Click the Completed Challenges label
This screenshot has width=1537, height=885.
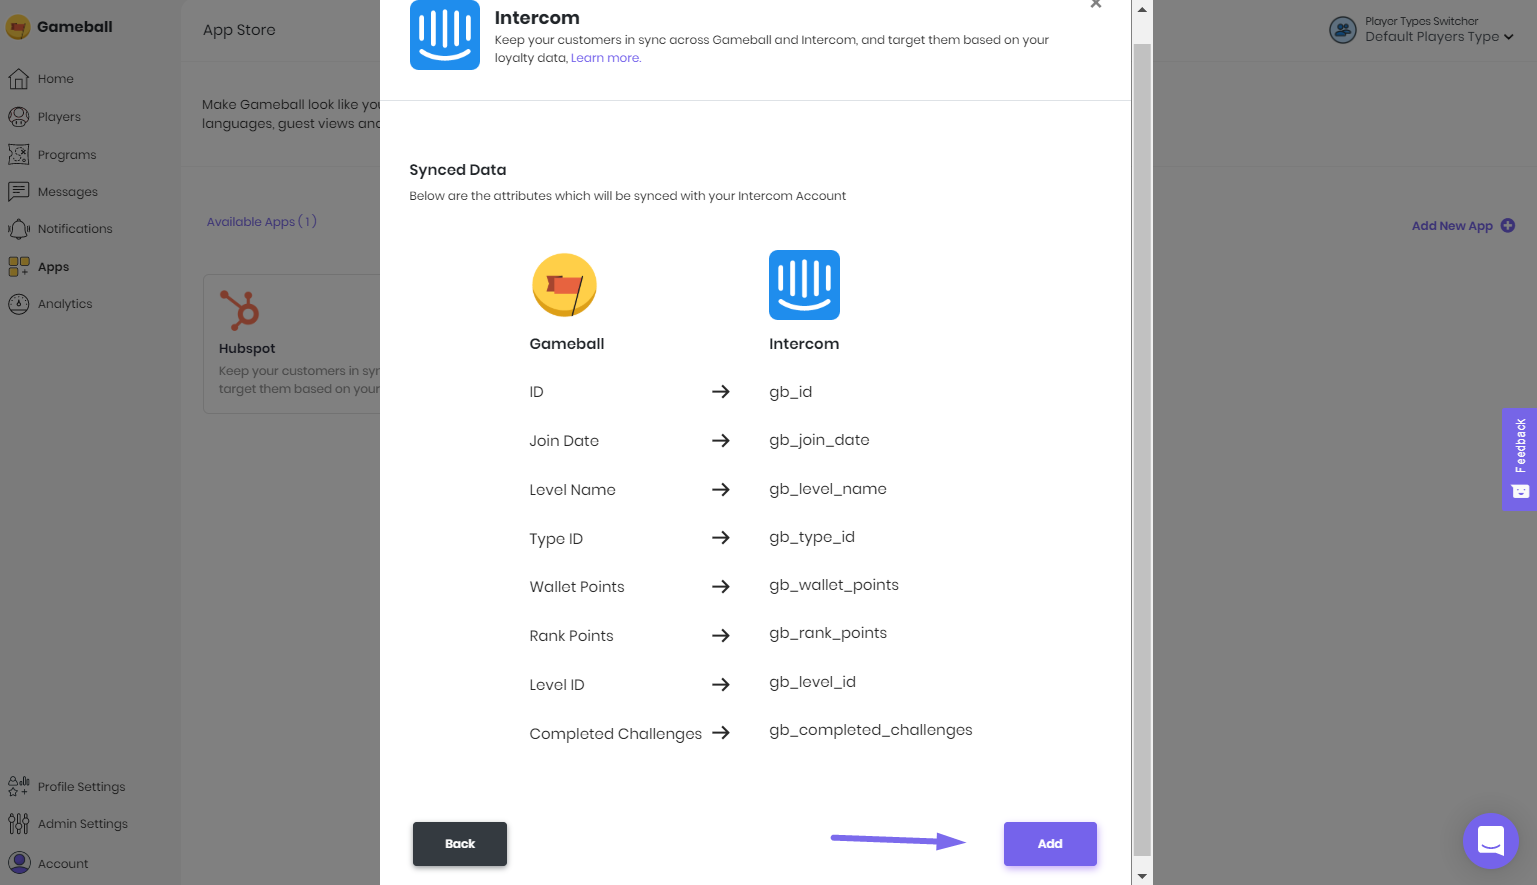pyautogui.click(x=616, y=734)
